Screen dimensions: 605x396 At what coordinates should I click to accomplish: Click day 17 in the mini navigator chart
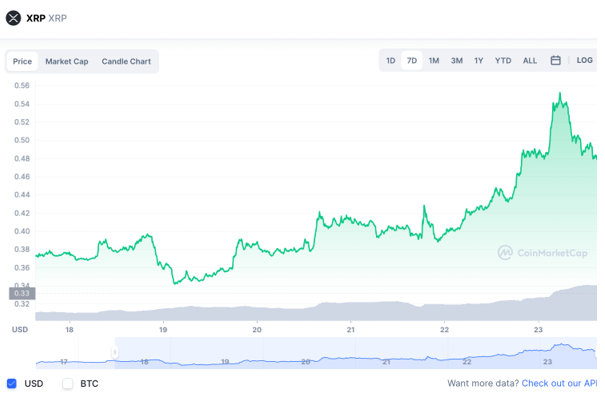(x=64, y=362)
